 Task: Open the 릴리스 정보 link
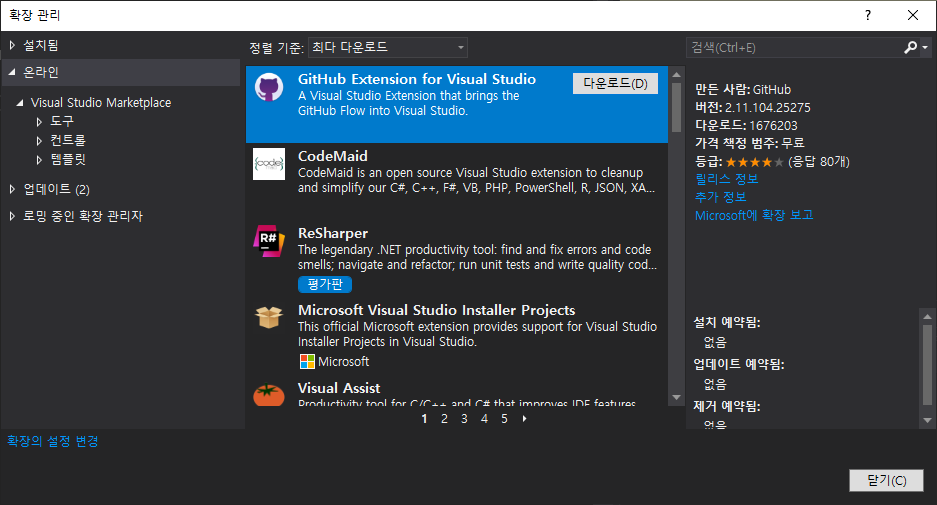tap(727, 179)
